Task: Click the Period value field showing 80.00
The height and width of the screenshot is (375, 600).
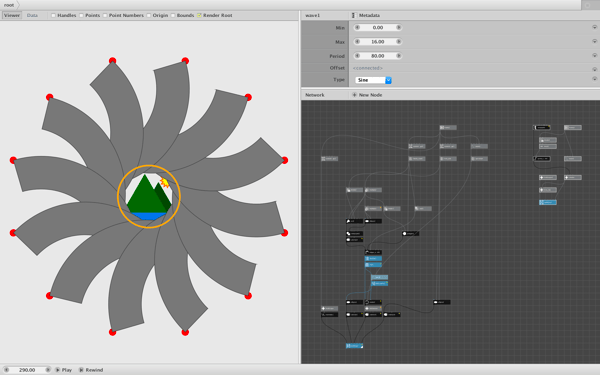Action: pyautogui.click(x=378, y=56)
